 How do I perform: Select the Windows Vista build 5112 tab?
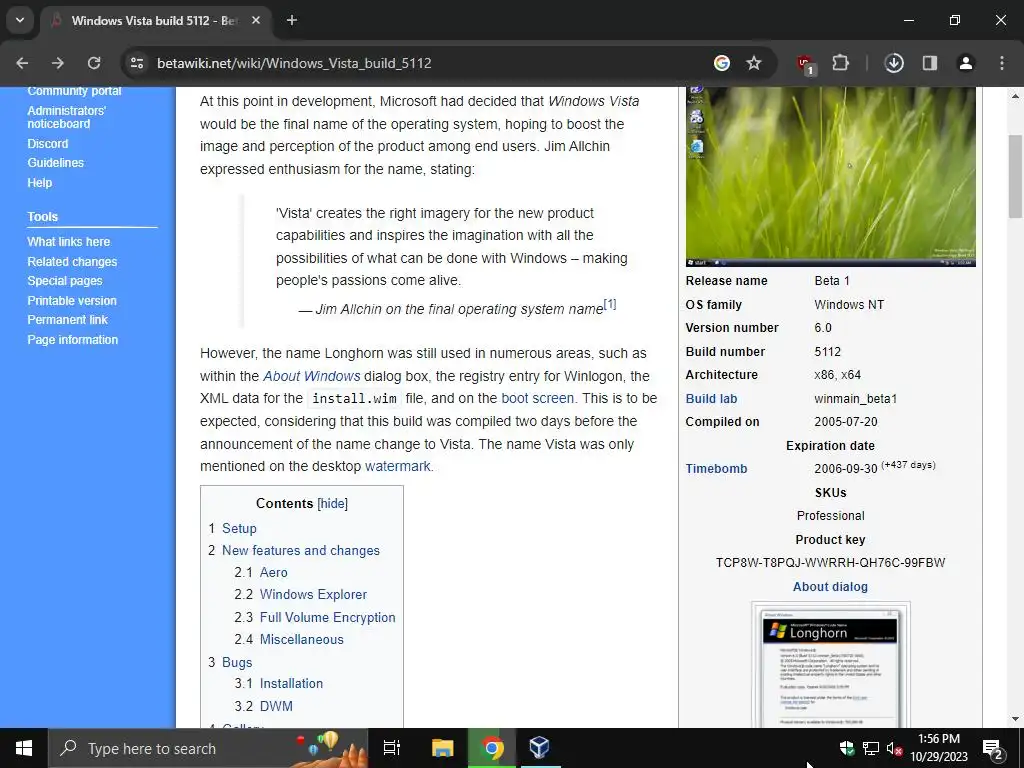(154, 21)
